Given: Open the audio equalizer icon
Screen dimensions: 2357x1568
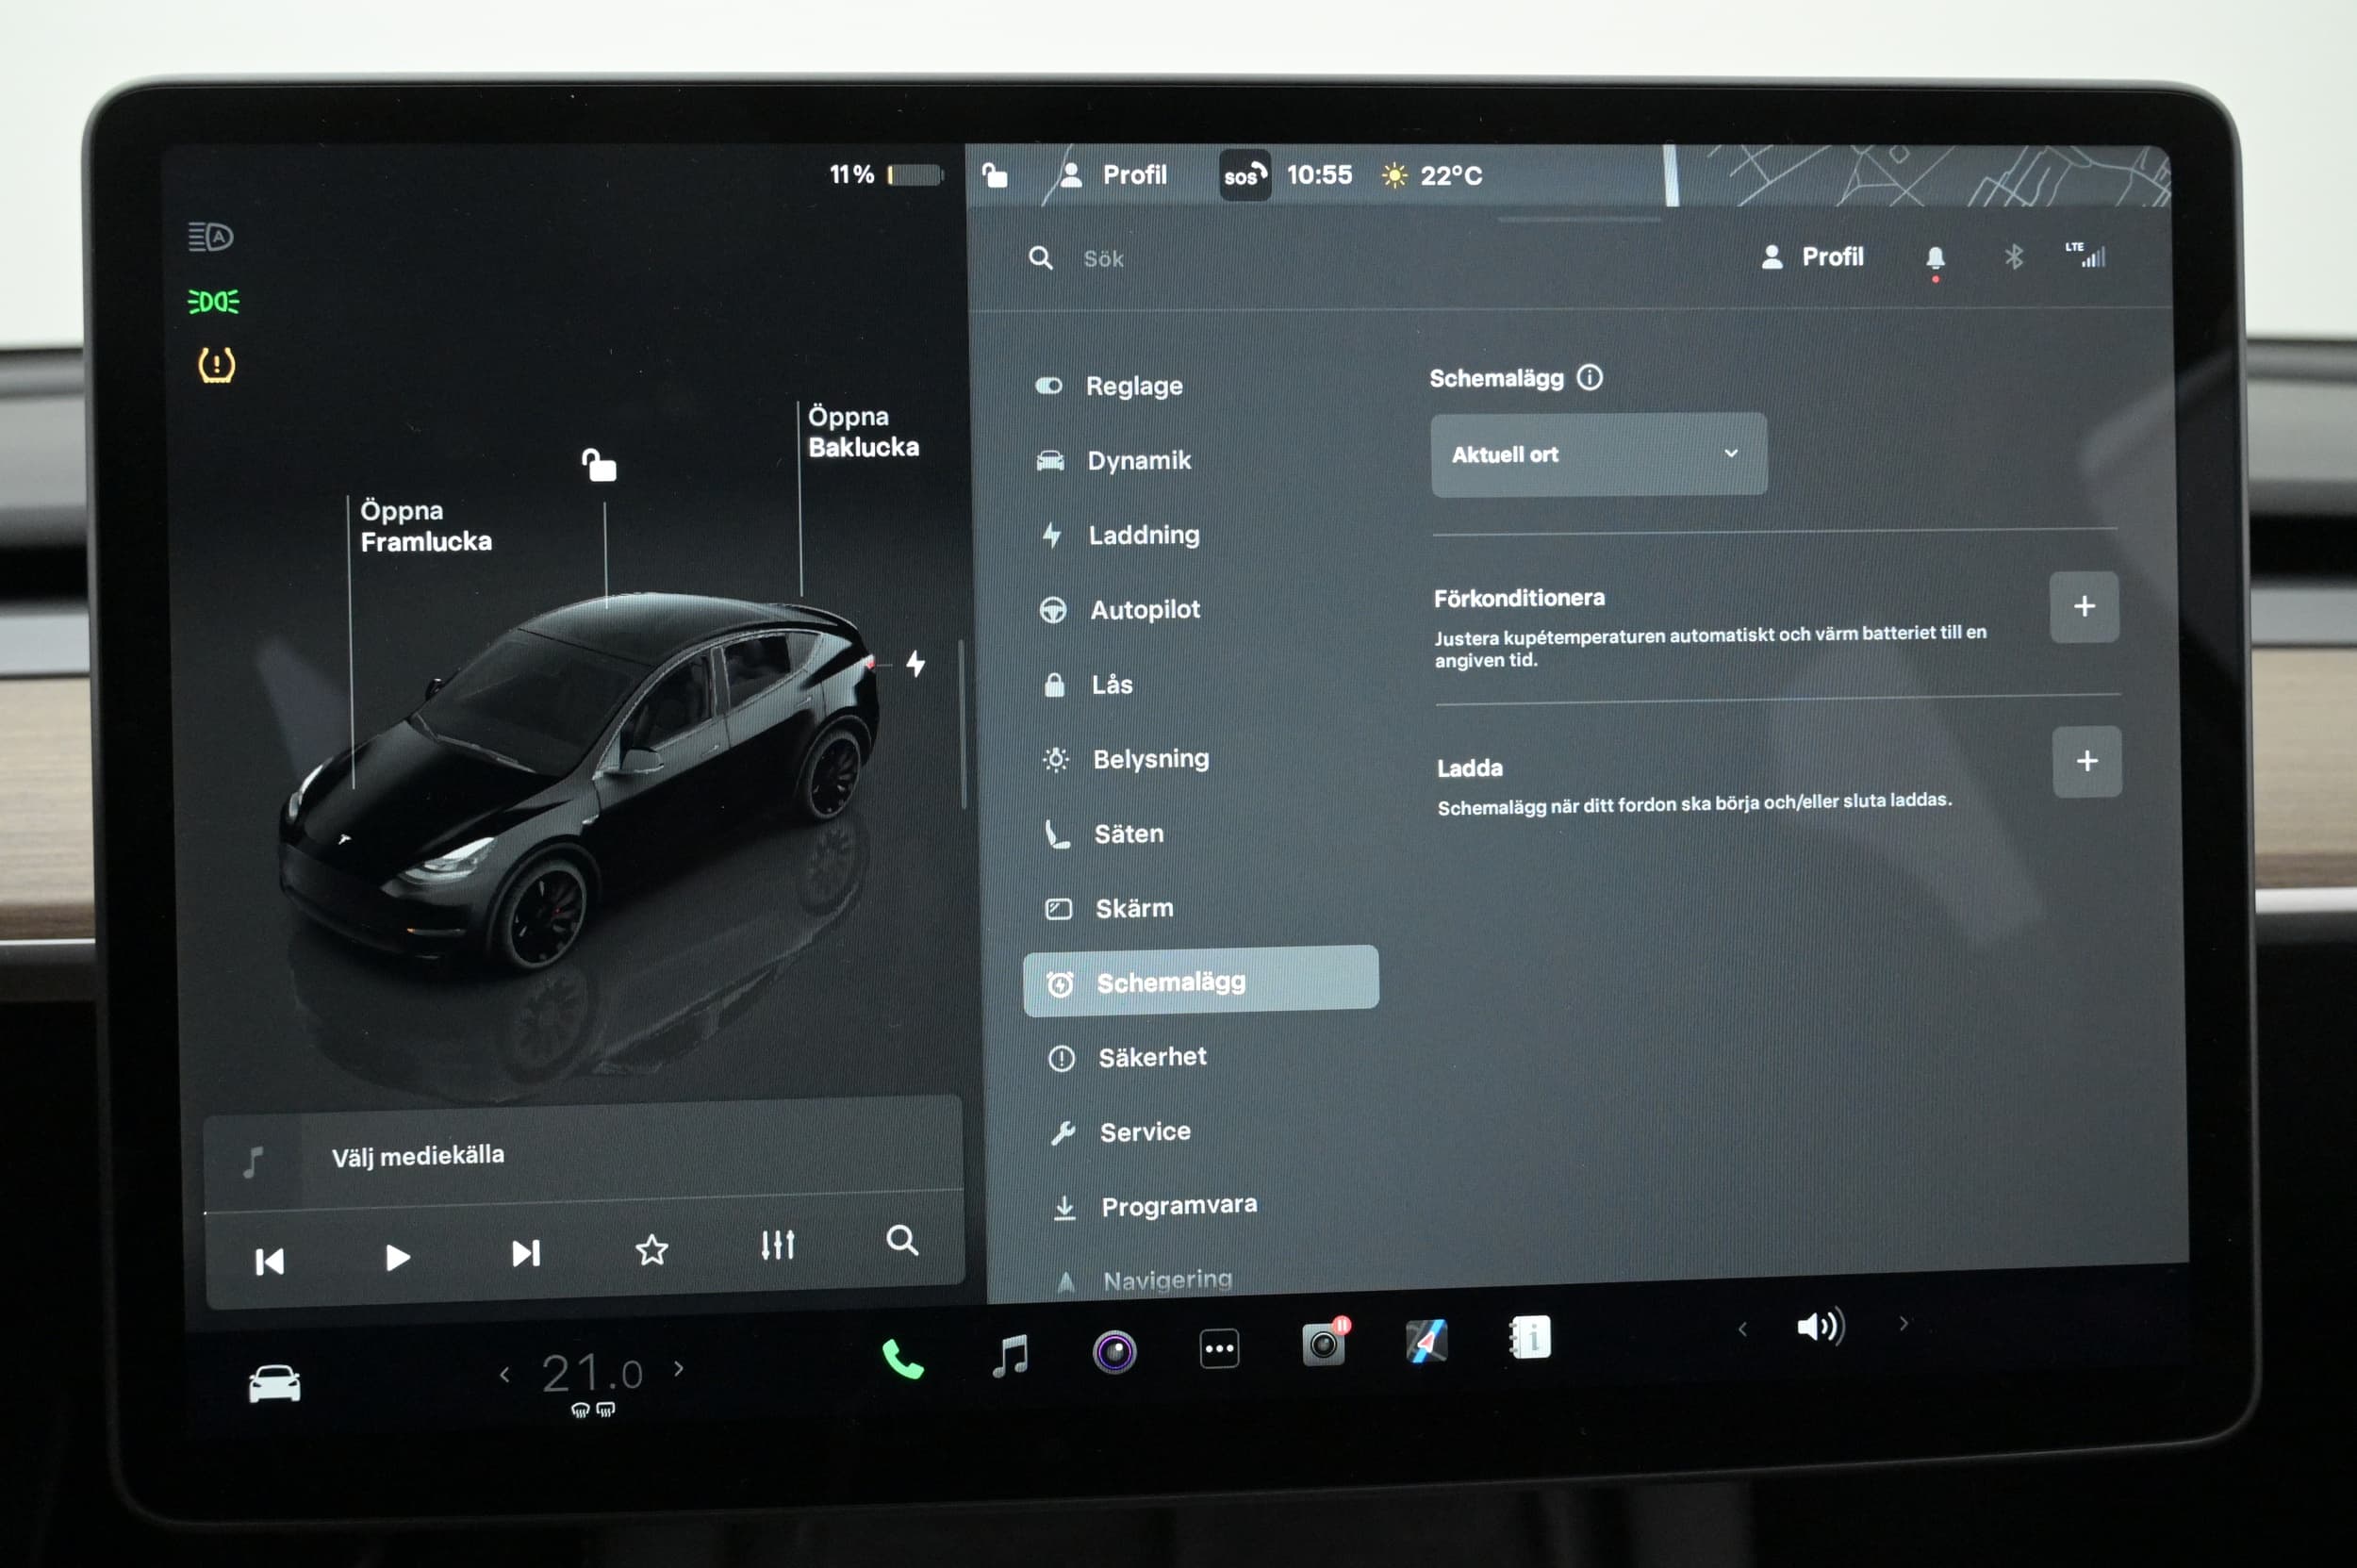Looking at the screenshot, I should tap(778, 1245).
